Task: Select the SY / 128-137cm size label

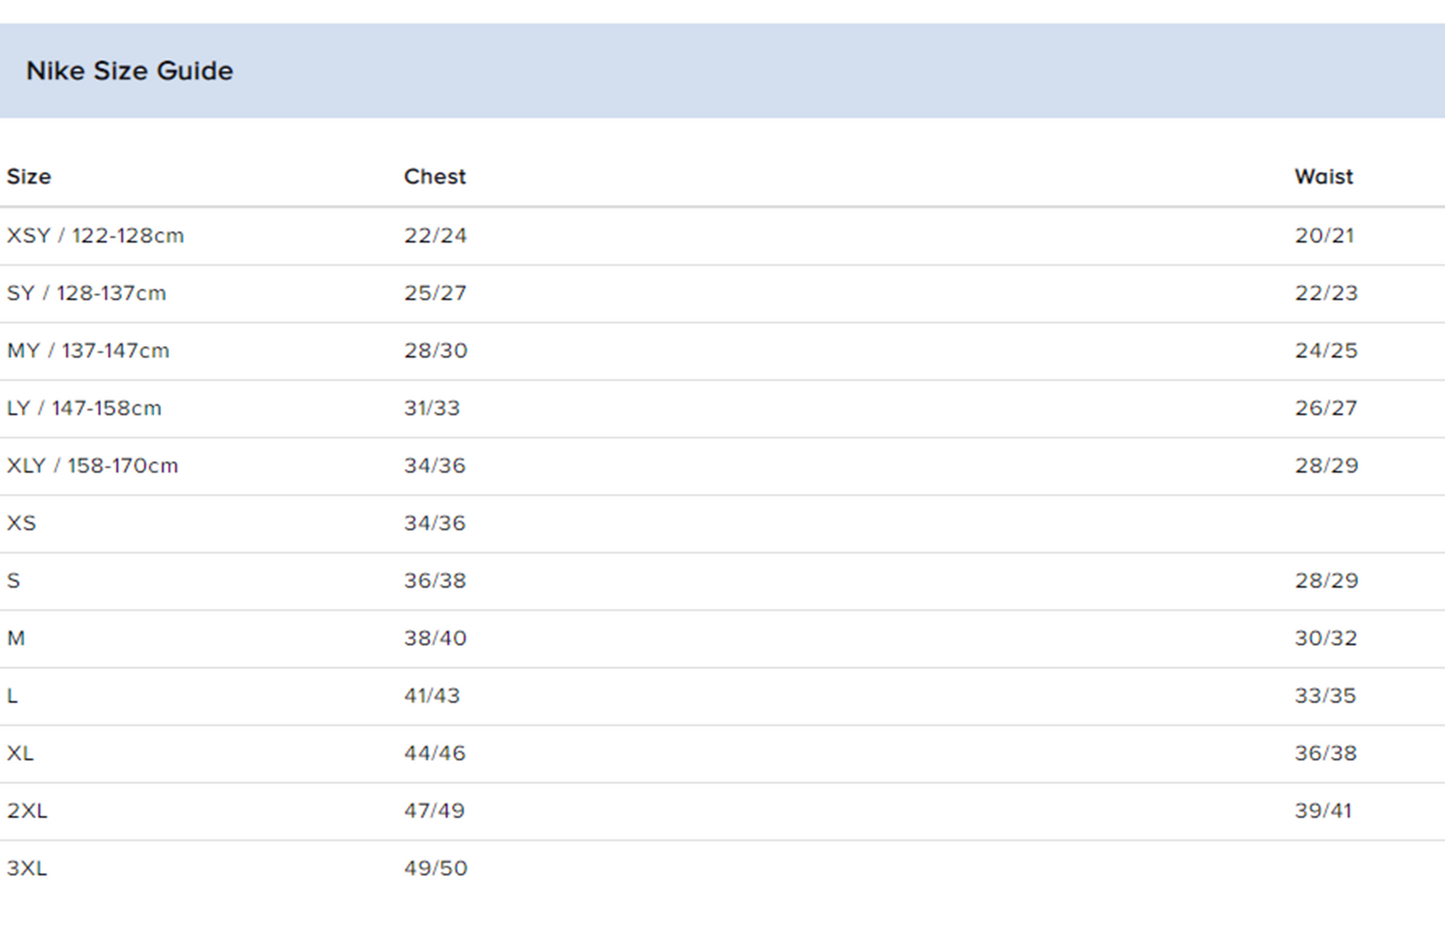Action: (86, 293)
